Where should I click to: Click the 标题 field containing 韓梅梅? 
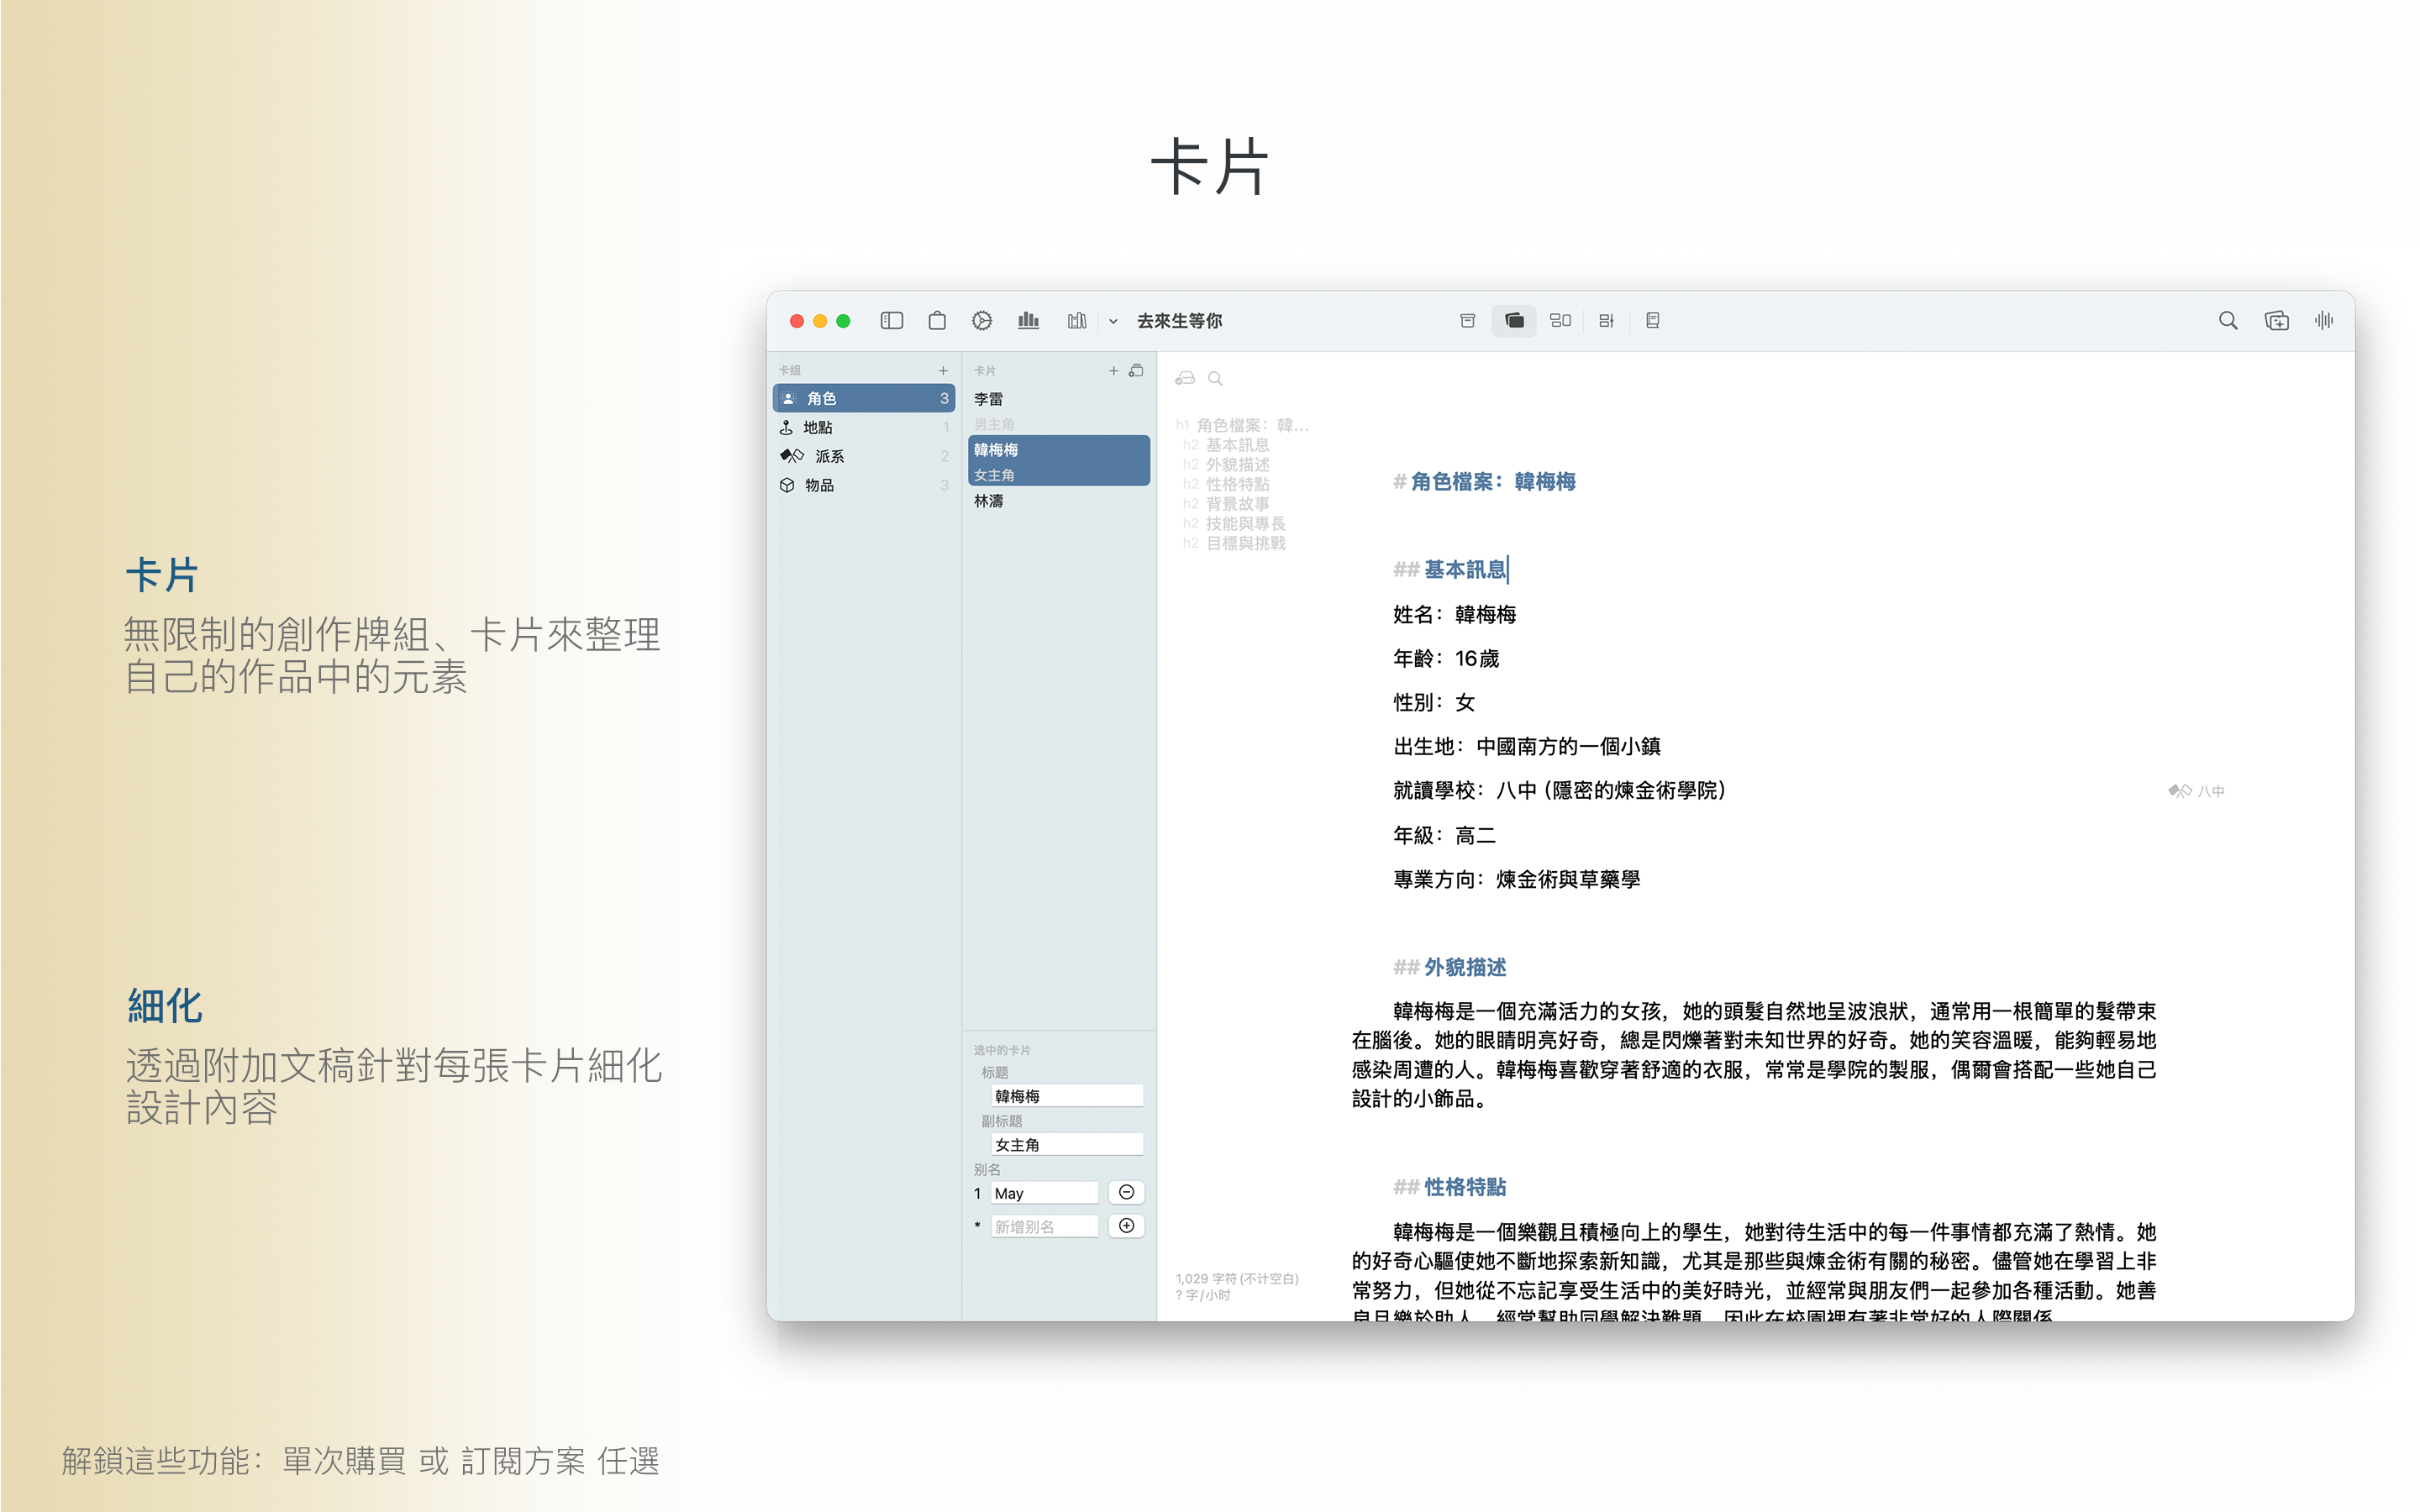[1067, 1096]
